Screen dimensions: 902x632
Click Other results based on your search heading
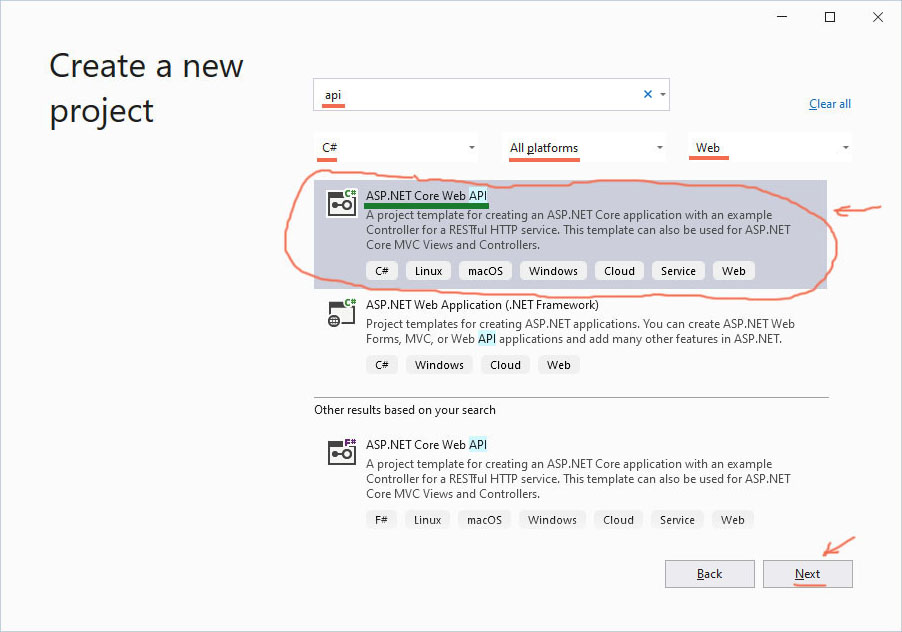(404, 410)
